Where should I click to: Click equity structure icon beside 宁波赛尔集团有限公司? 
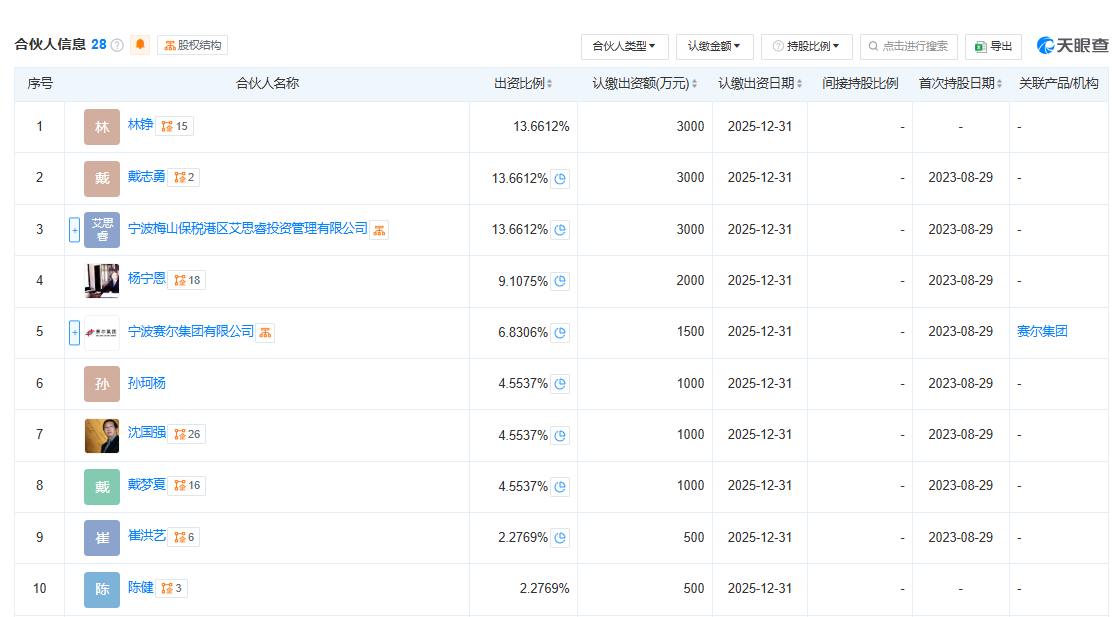point(265,332)
